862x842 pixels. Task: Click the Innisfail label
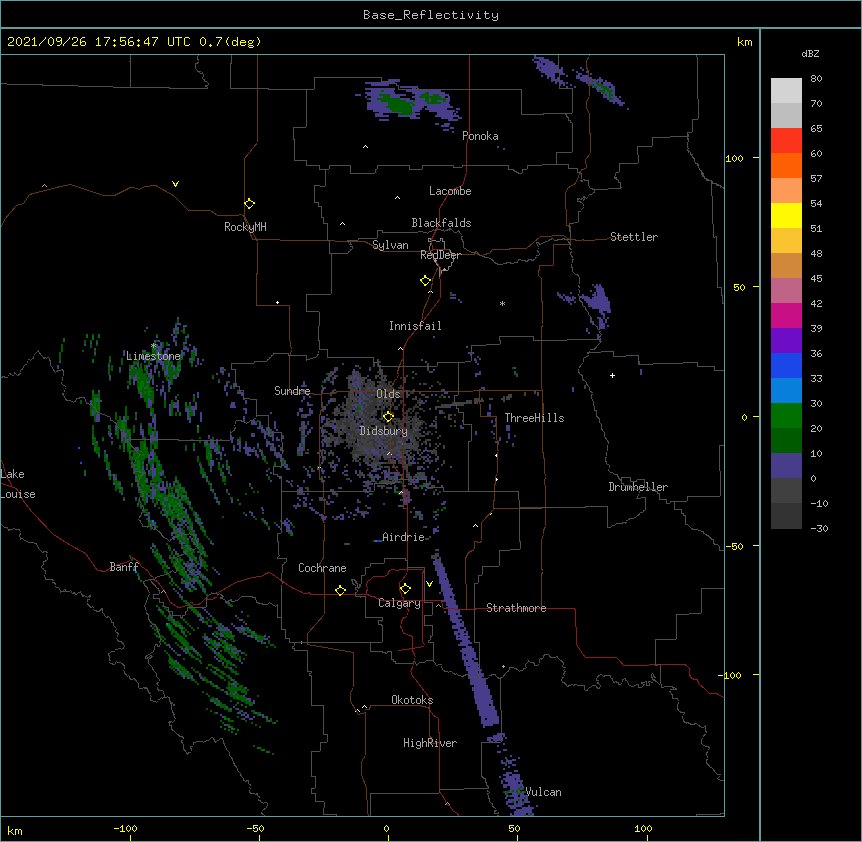click(x=415, y=326)
